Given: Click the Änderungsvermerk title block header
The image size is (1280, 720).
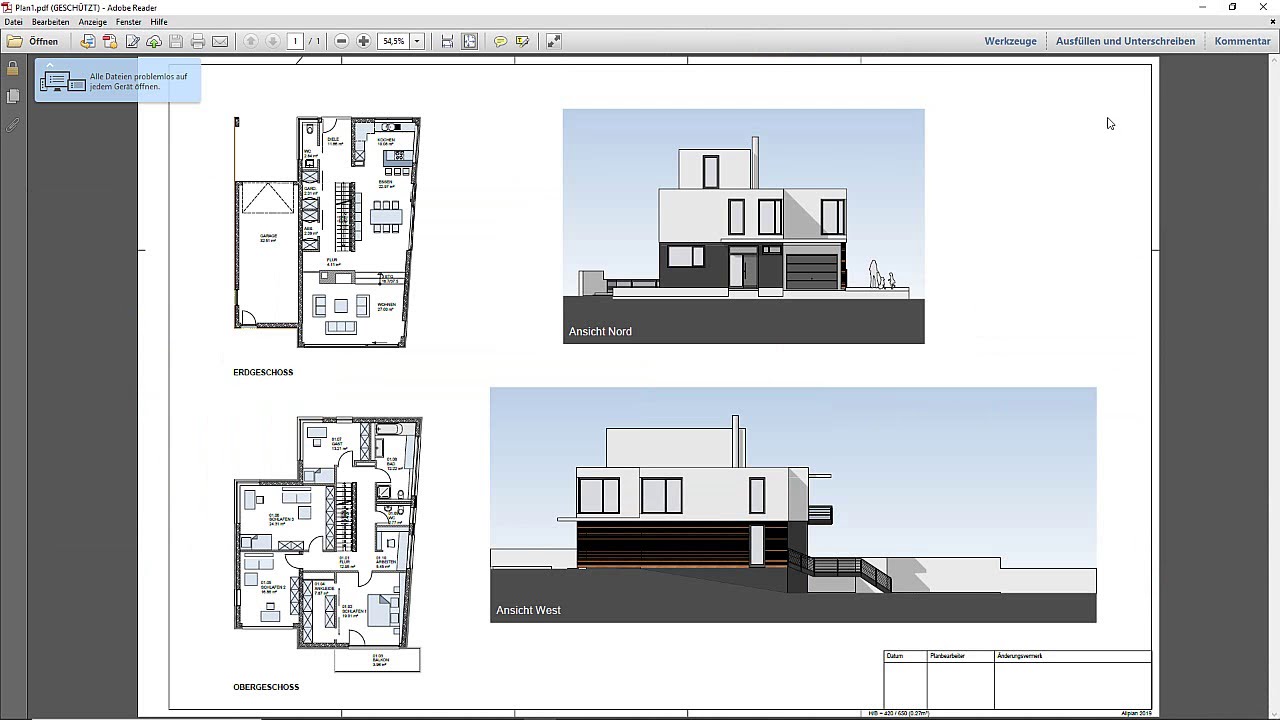Looking at the screenshot, I should (1020, 656).
